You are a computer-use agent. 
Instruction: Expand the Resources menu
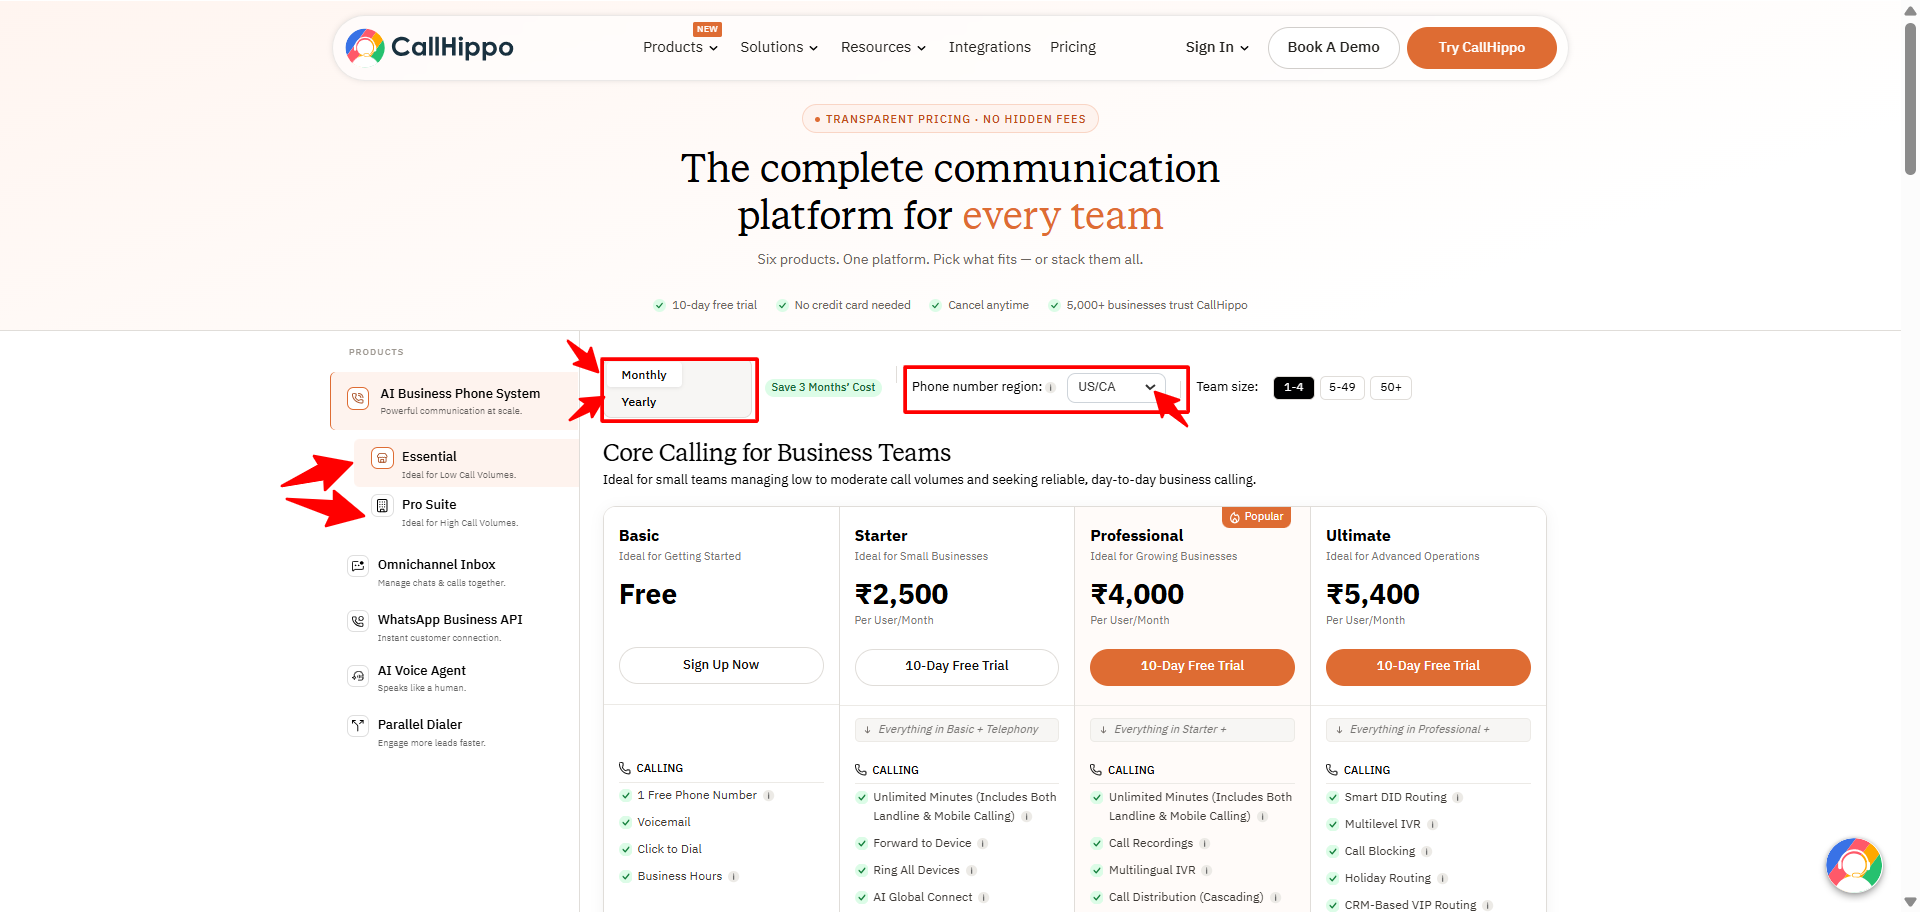(x=883, y=47)
